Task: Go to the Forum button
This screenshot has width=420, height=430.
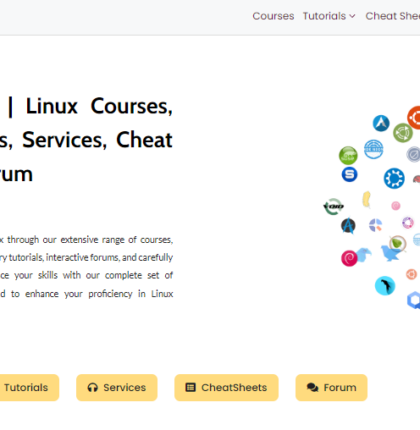Action: point(331,387)
